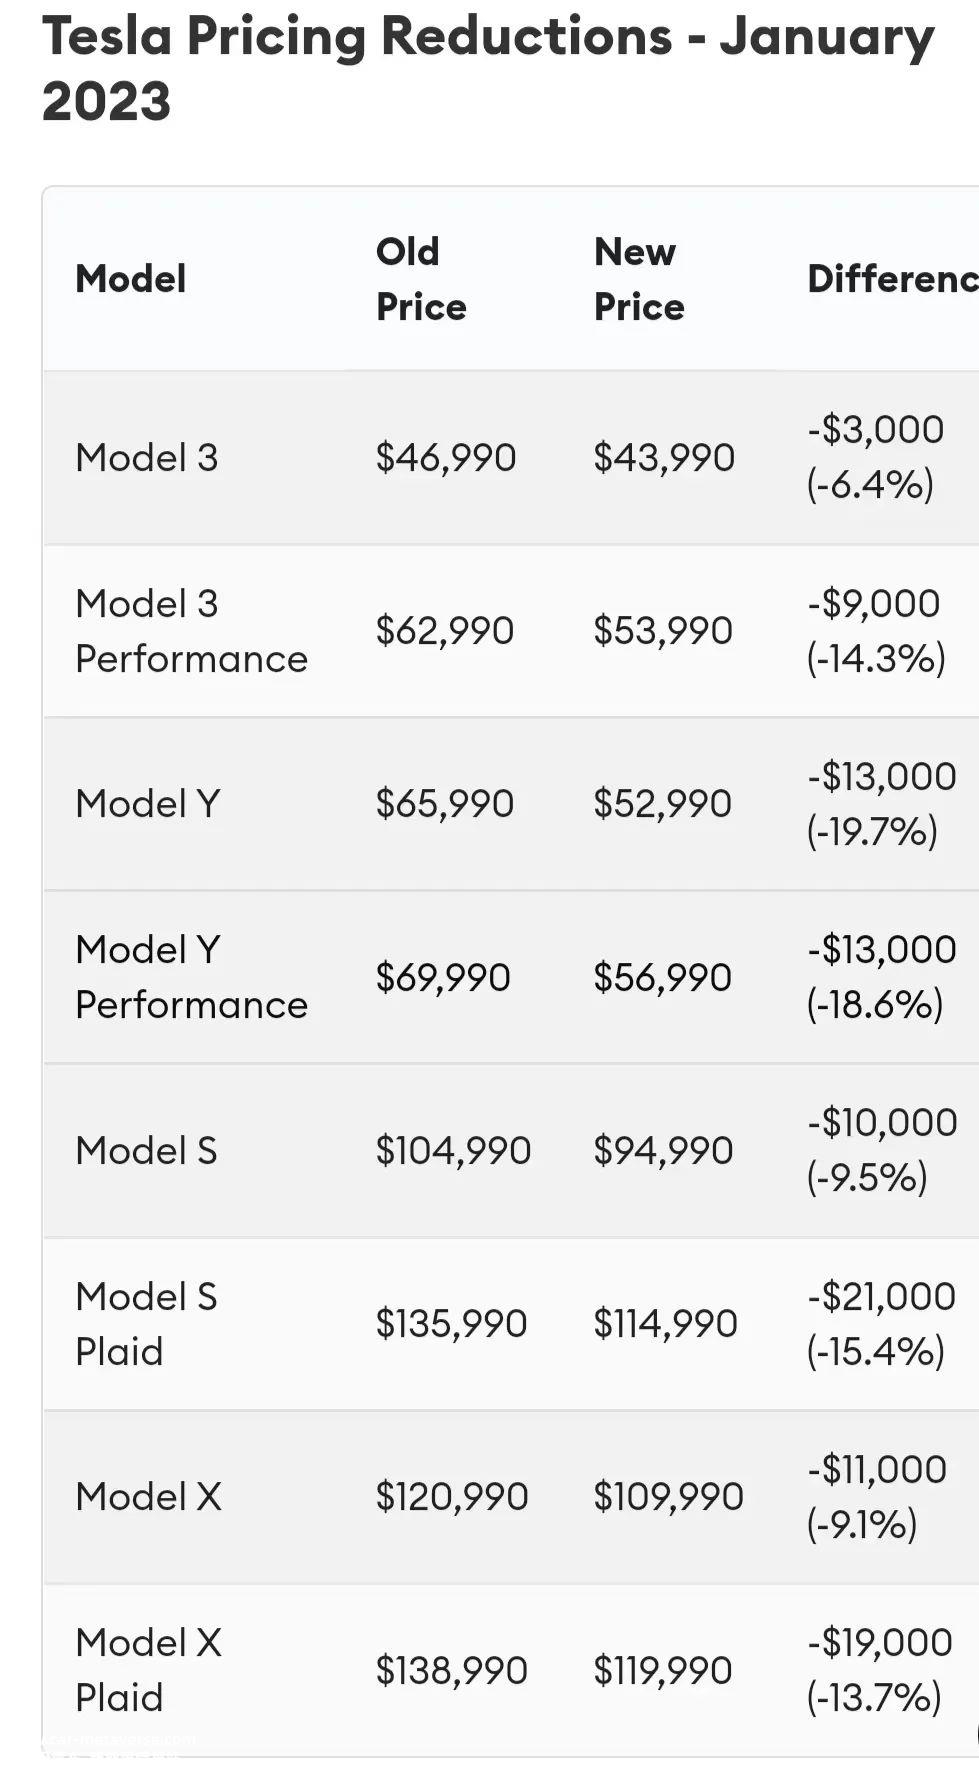Click Model 3 Performance new price $53,990
Viewport: 979px width, 1769px height.
pos(663,631)
